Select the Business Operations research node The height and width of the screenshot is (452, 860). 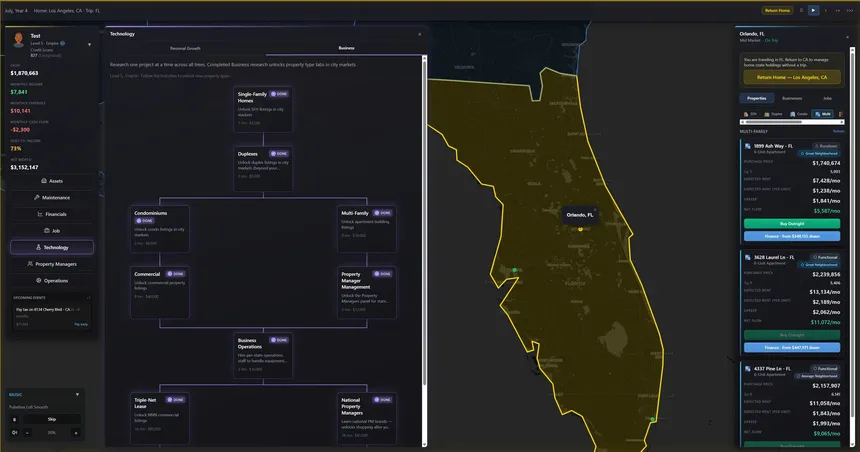tap(263, 355)
